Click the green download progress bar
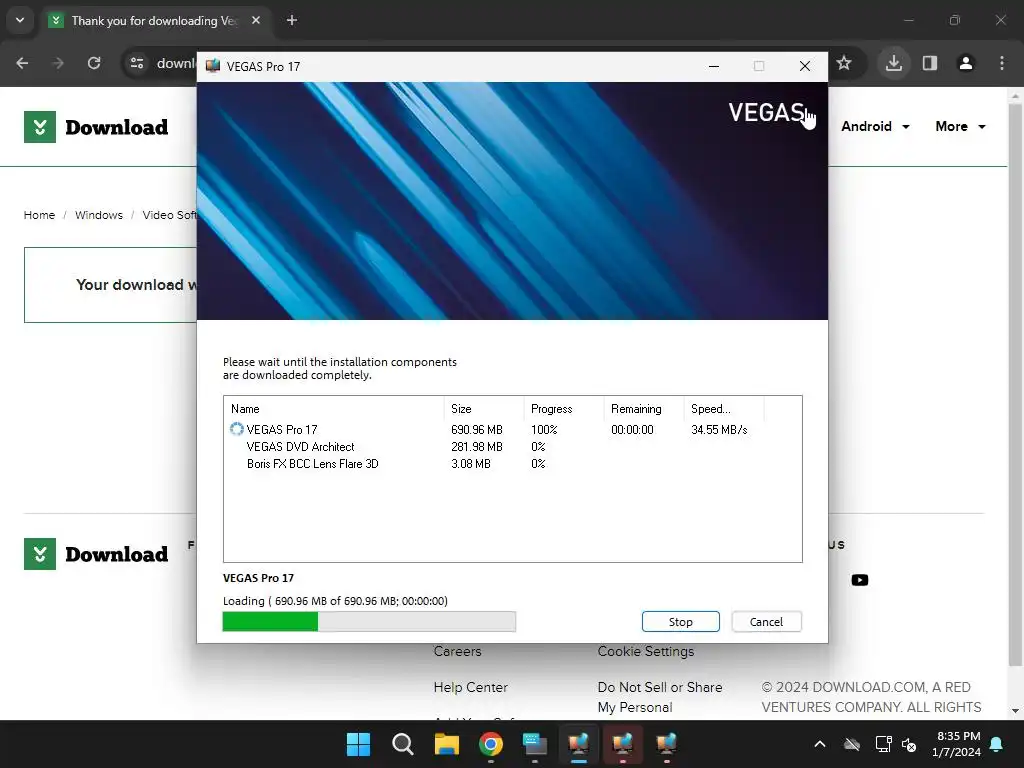The height and width of the screenshot is (768, 1024). tap(369, 622)
